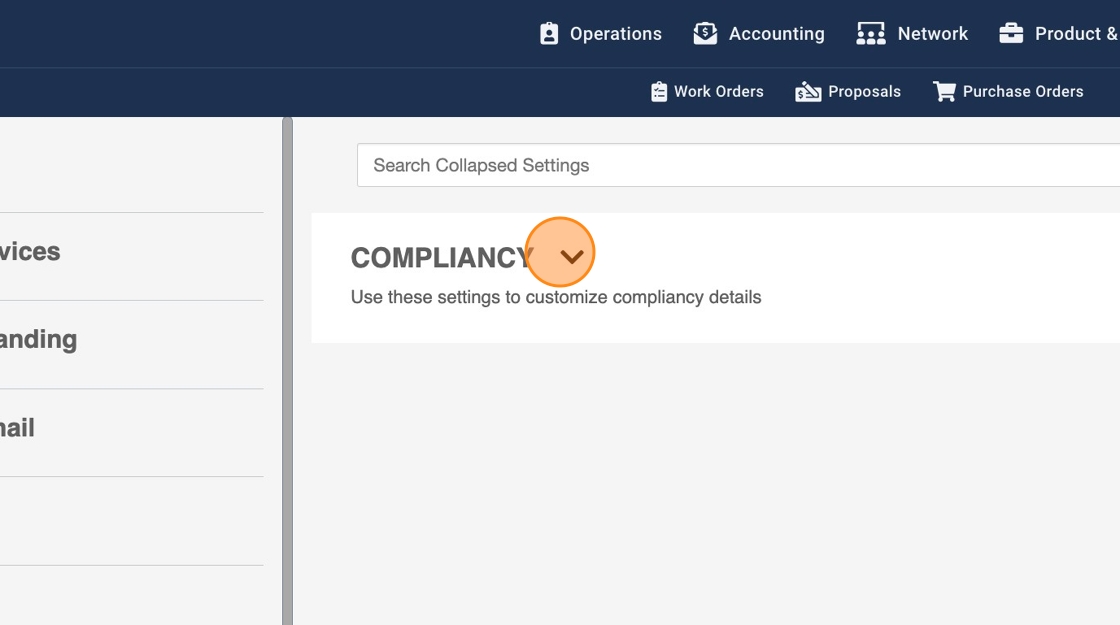Image resolution: width=1120 pixels, height=625 pixels.
Task: Open the Proposals text link
Action: (x=864, y=92)
